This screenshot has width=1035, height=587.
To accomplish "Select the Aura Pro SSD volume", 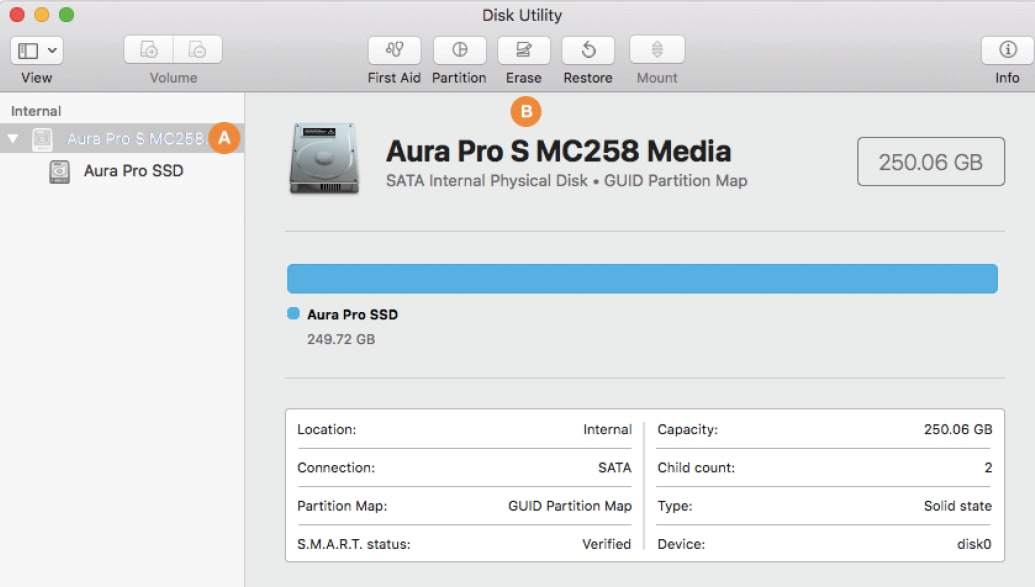I will pyautogui.click(x=133, y=171).
